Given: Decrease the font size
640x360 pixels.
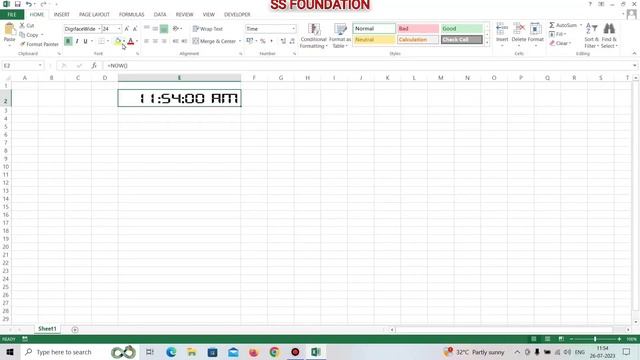Looking at the screenshot, I should point(135,29).
